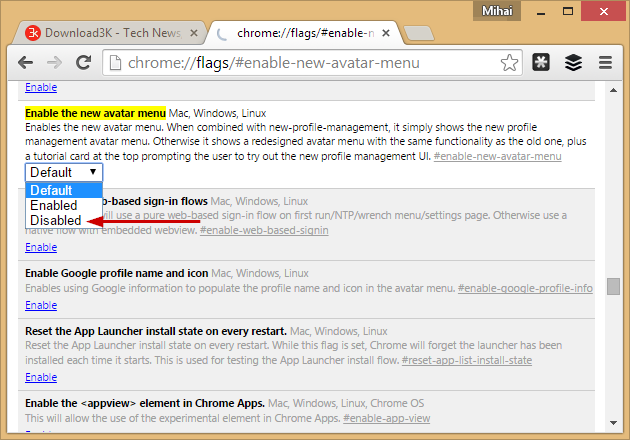Open the asterisk extension icon
Screen dimensions: 630x440
(x=541, y=62)
